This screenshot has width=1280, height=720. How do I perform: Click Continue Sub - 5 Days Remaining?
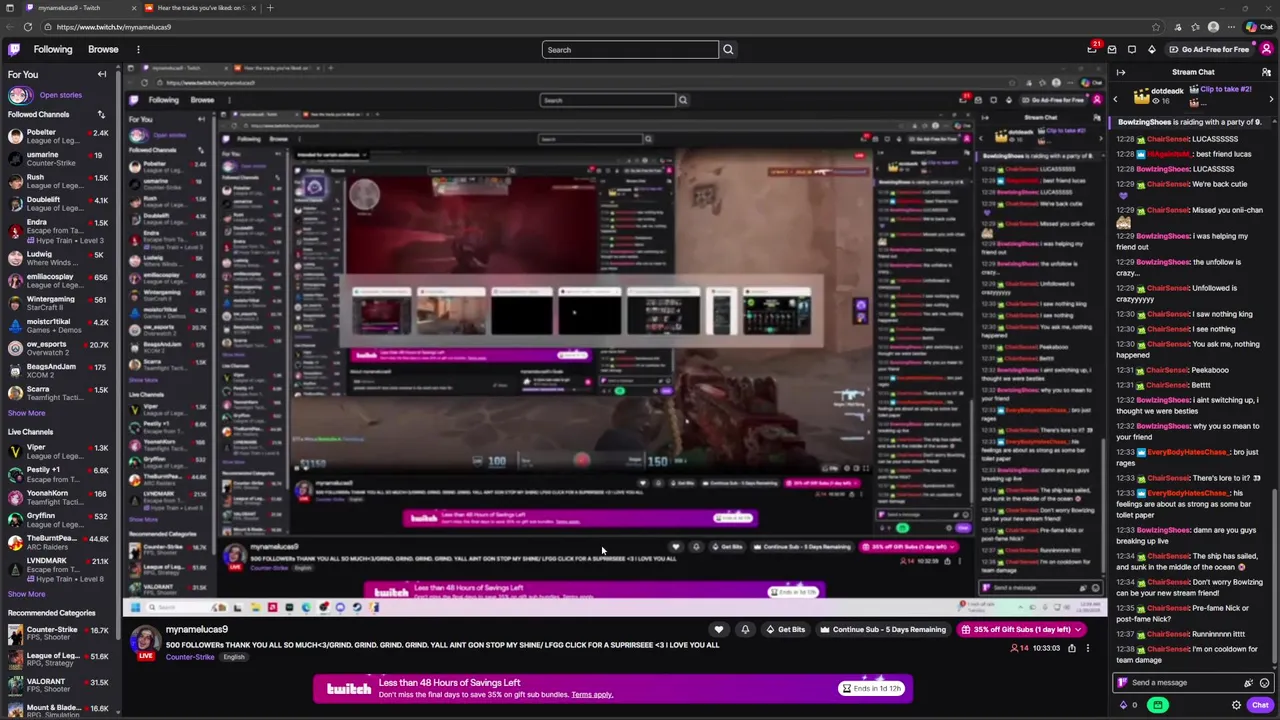(882, 630)
